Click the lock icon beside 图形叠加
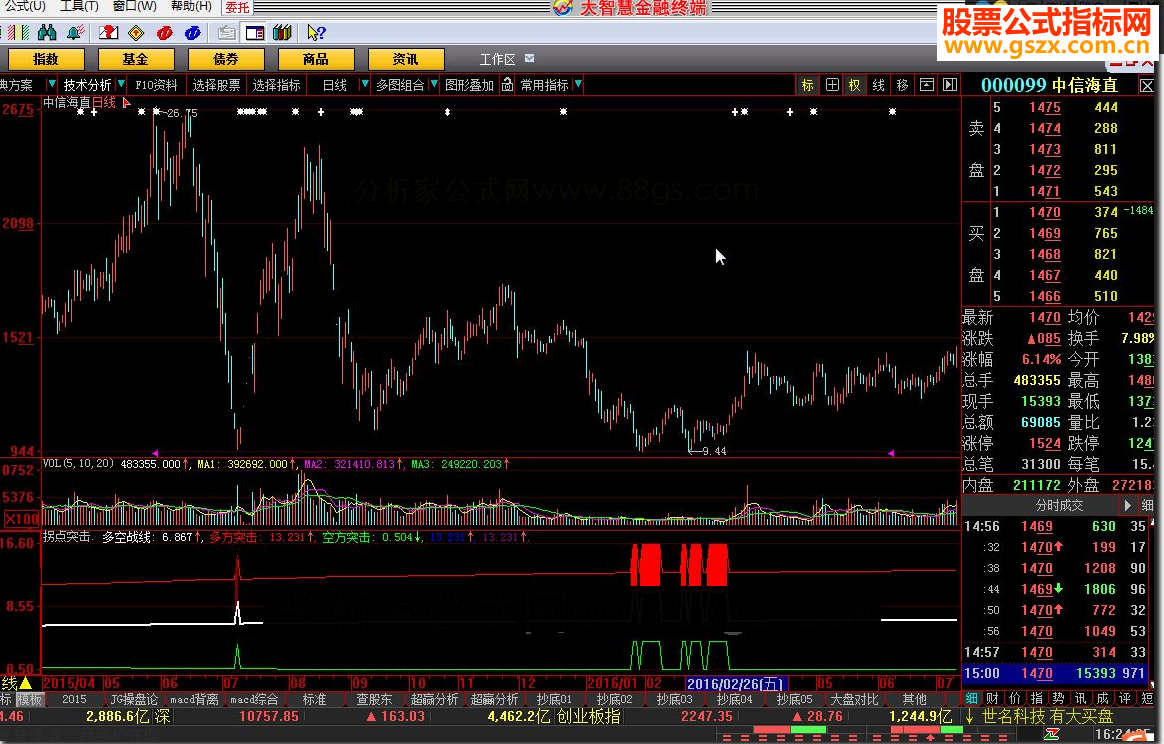The image size is (1164, 744). pos(507,85)
